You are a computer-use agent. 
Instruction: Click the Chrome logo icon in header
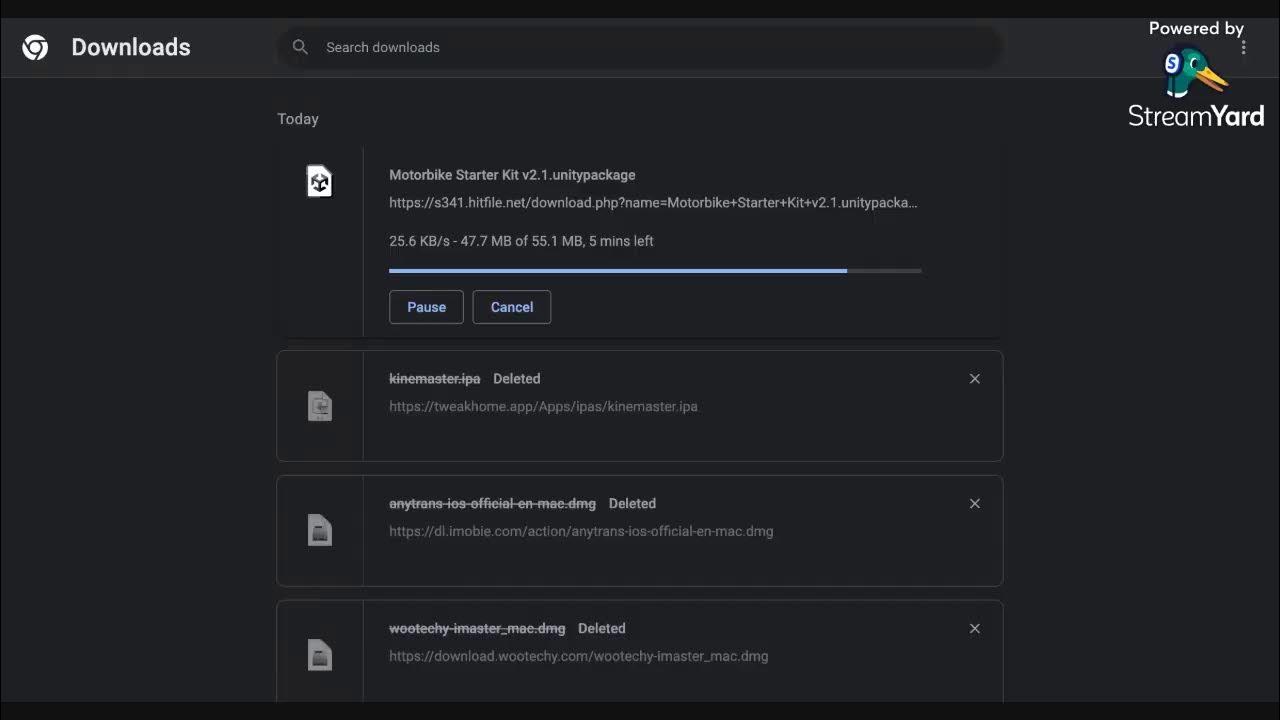click(x=35, y=47)
